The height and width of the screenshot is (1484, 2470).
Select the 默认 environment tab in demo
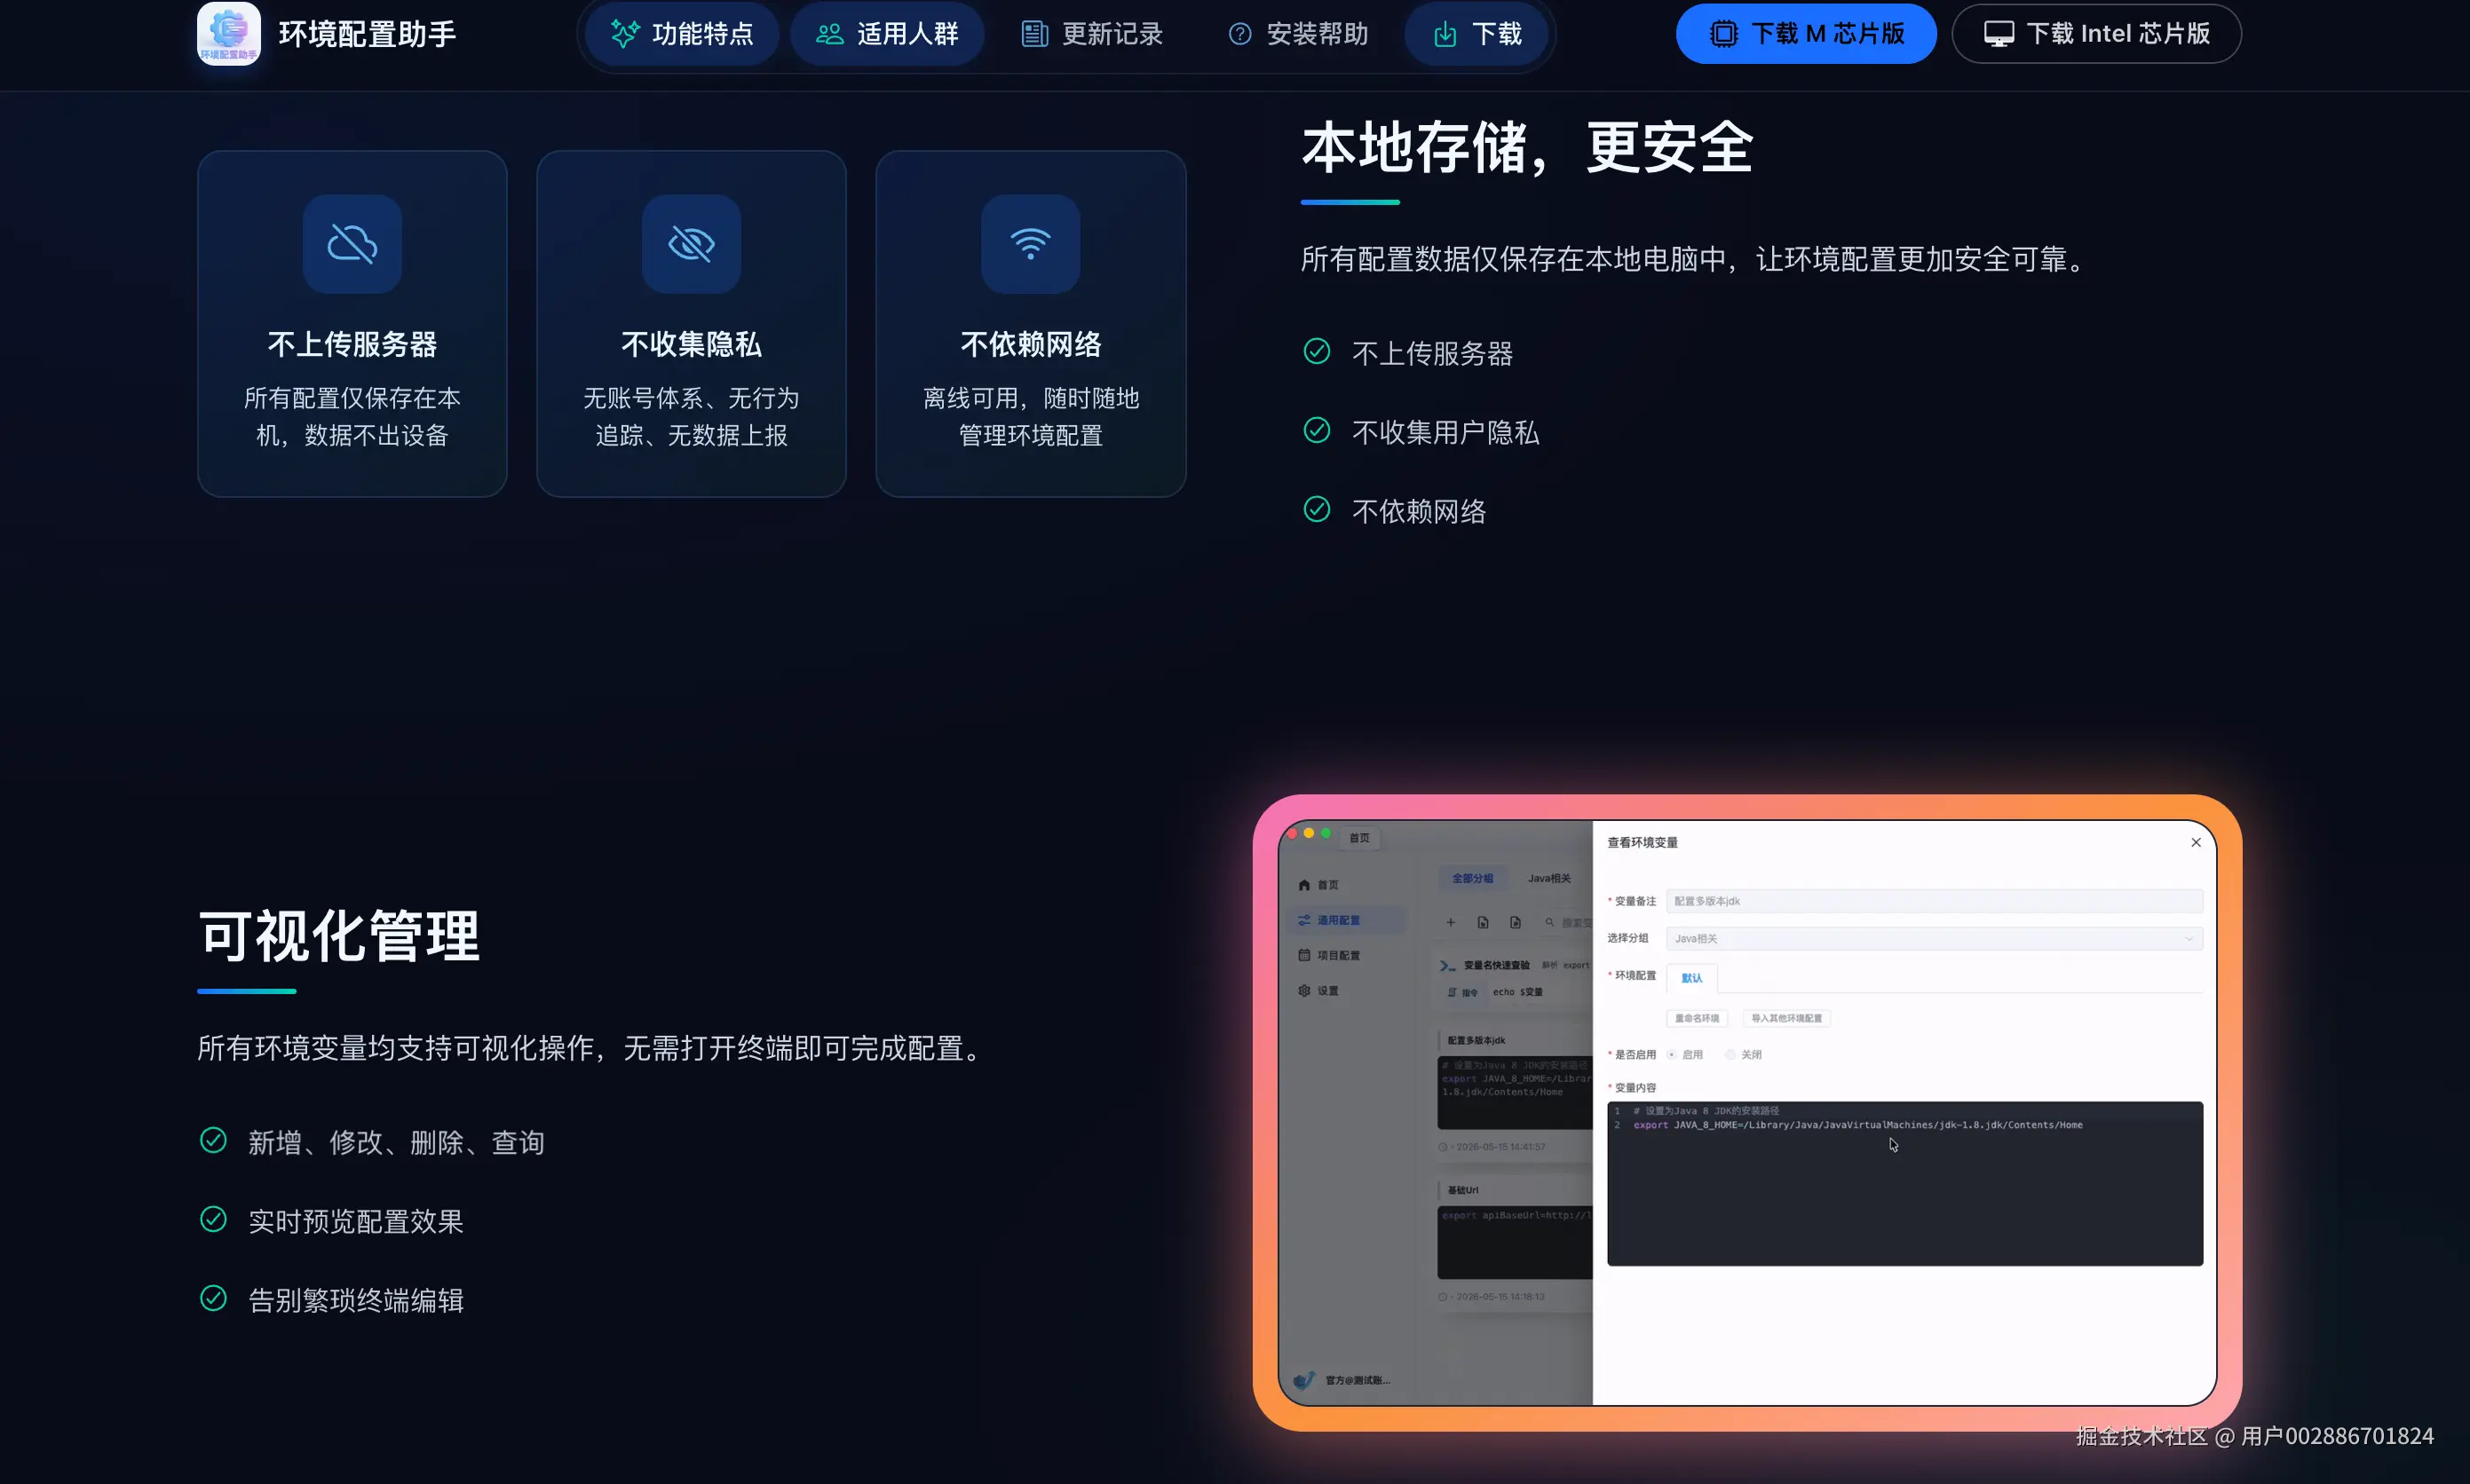[1691, 978]
